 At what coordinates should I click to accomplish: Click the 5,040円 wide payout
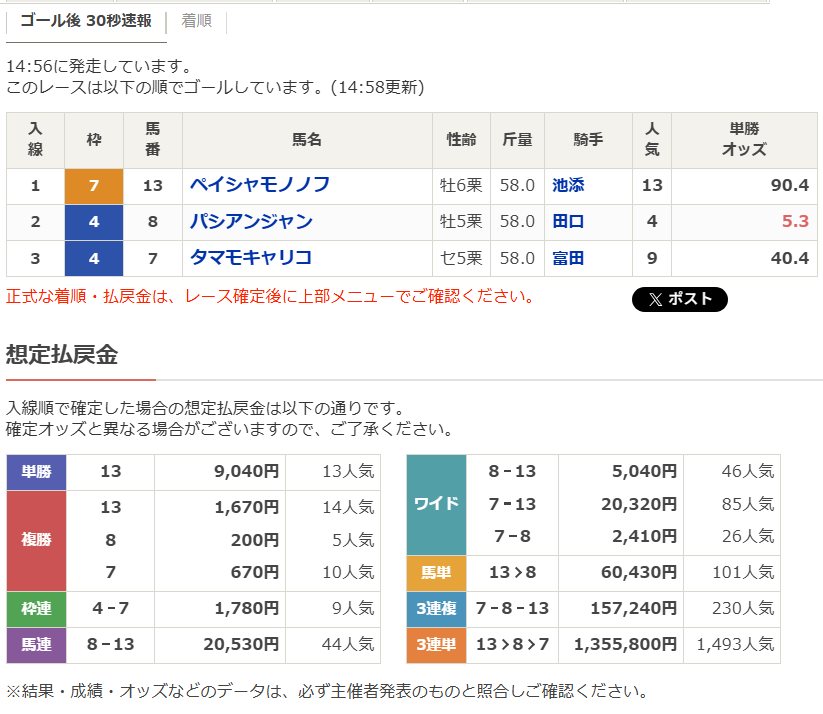tap(644, 471)
